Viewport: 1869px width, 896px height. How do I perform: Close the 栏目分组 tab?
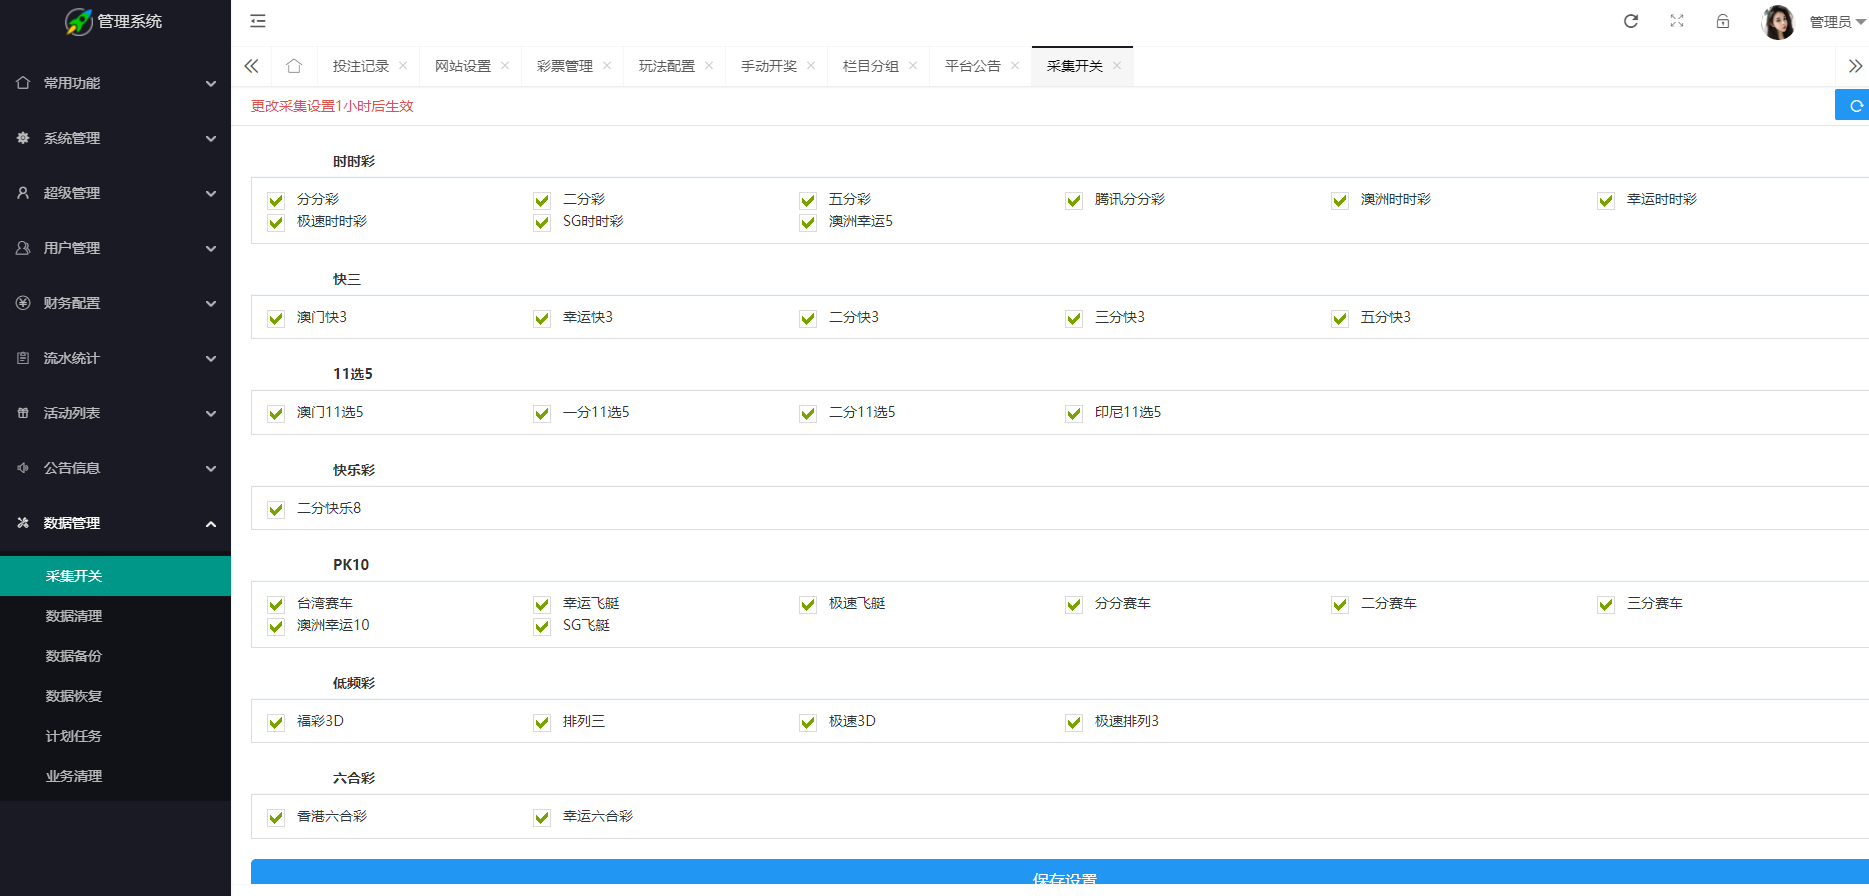[x=913, y=66]
